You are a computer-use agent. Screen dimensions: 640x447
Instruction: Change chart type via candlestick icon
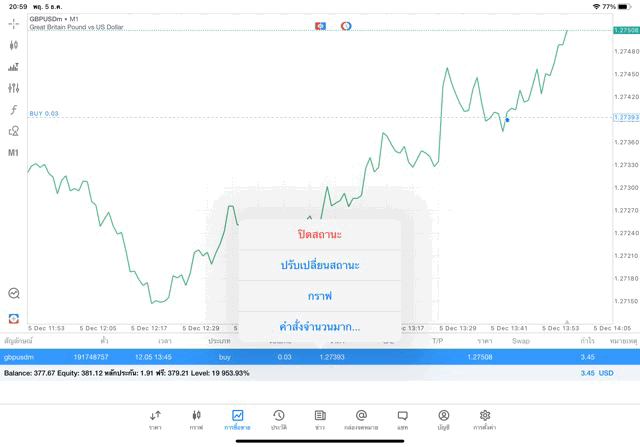[14, 45]
